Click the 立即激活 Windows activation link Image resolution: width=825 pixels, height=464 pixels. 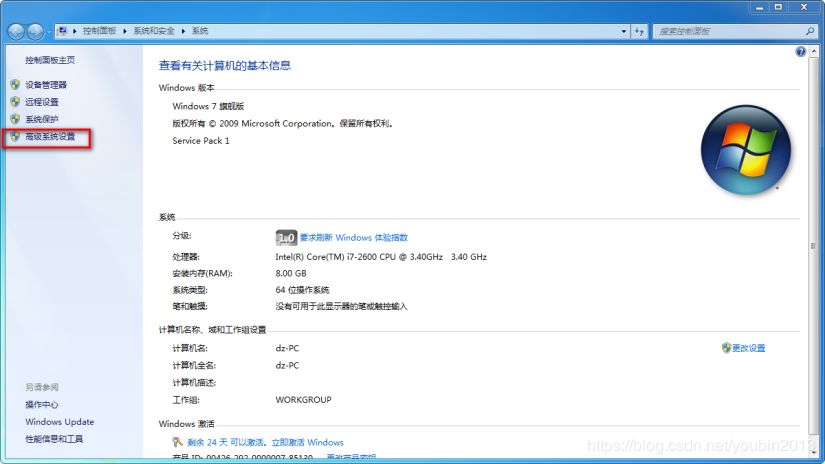[307, 442]
